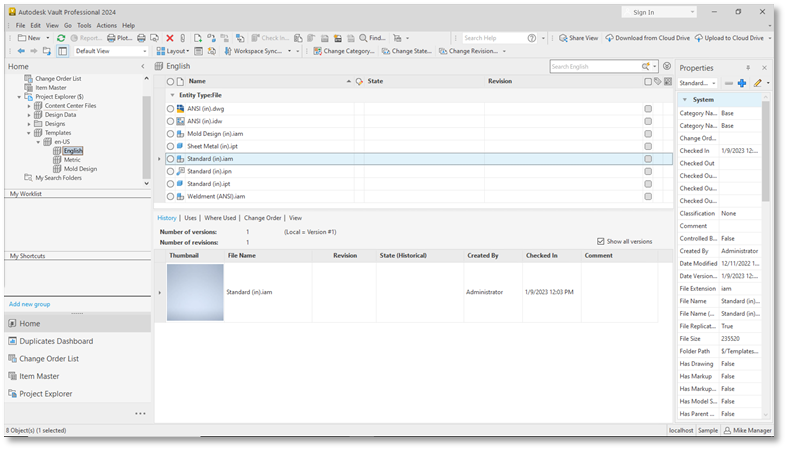Expand the Designs tree node
This screenshot has height=450, width=787.
29,124
